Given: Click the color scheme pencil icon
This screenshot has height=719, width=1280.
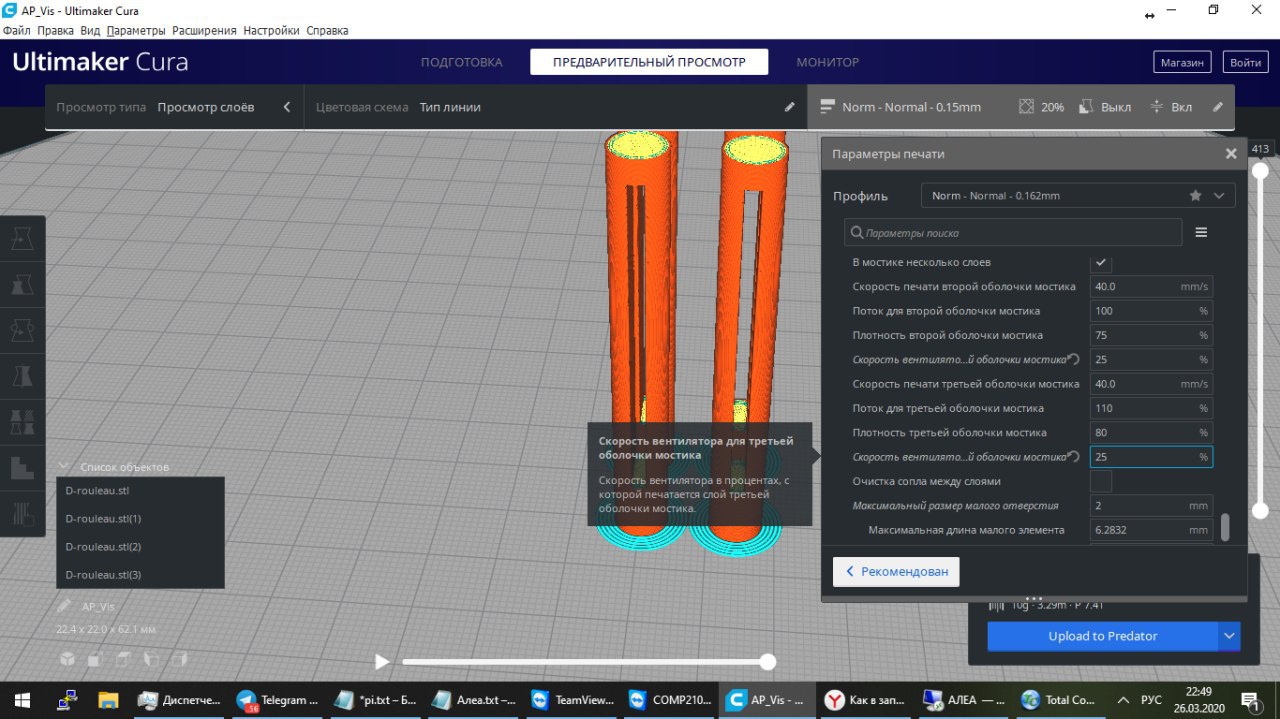Looking at the screenshot, I should [x=789, y=107].
